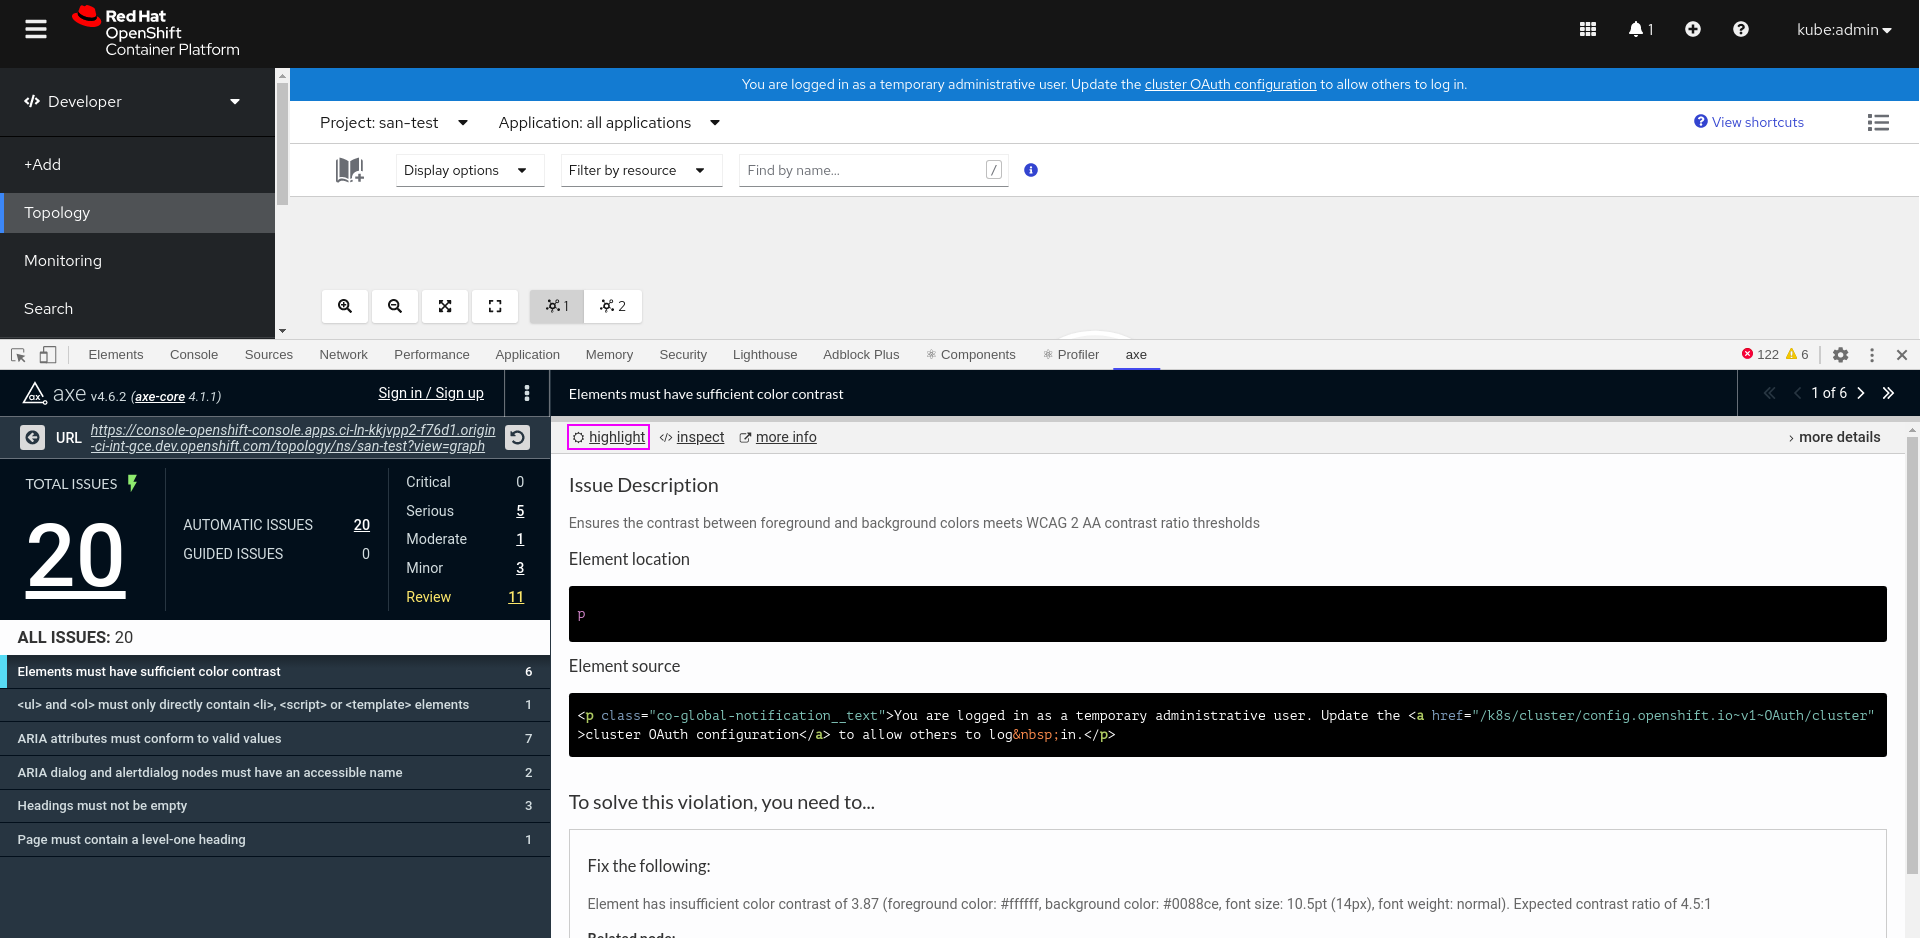1920x938 pixels.
Task: Open the Lighthouse DevTools tab
Action: coord(765,355)
